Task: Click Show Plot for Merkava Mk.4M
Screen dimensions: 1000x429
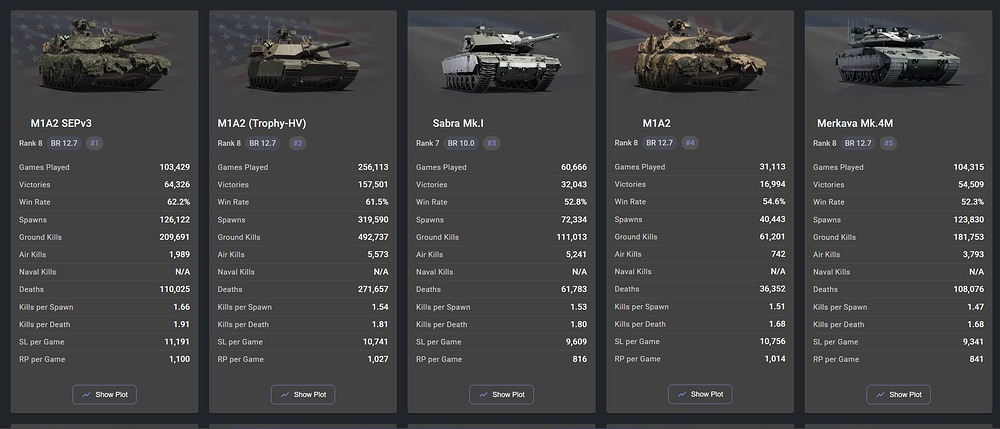Action: pyautogui.click(x=898, y=394)
